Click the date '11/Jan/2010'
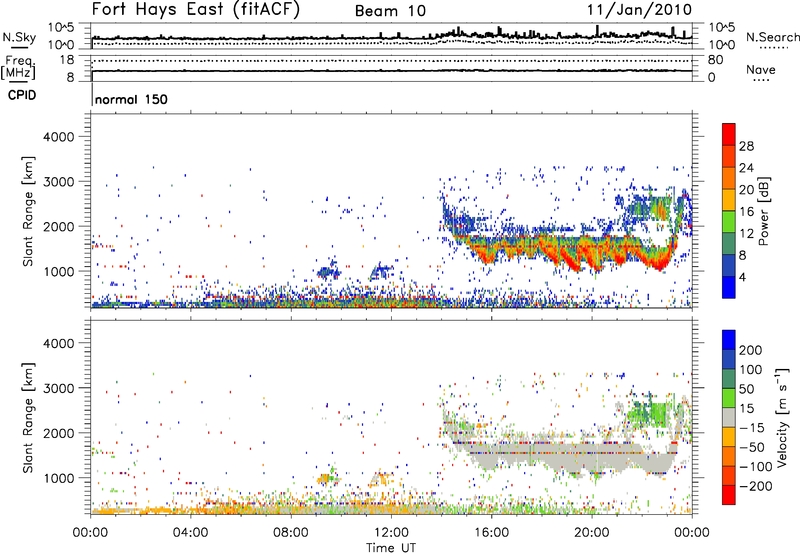Viewport: 800px width, 554px height. tap(639, 10)
